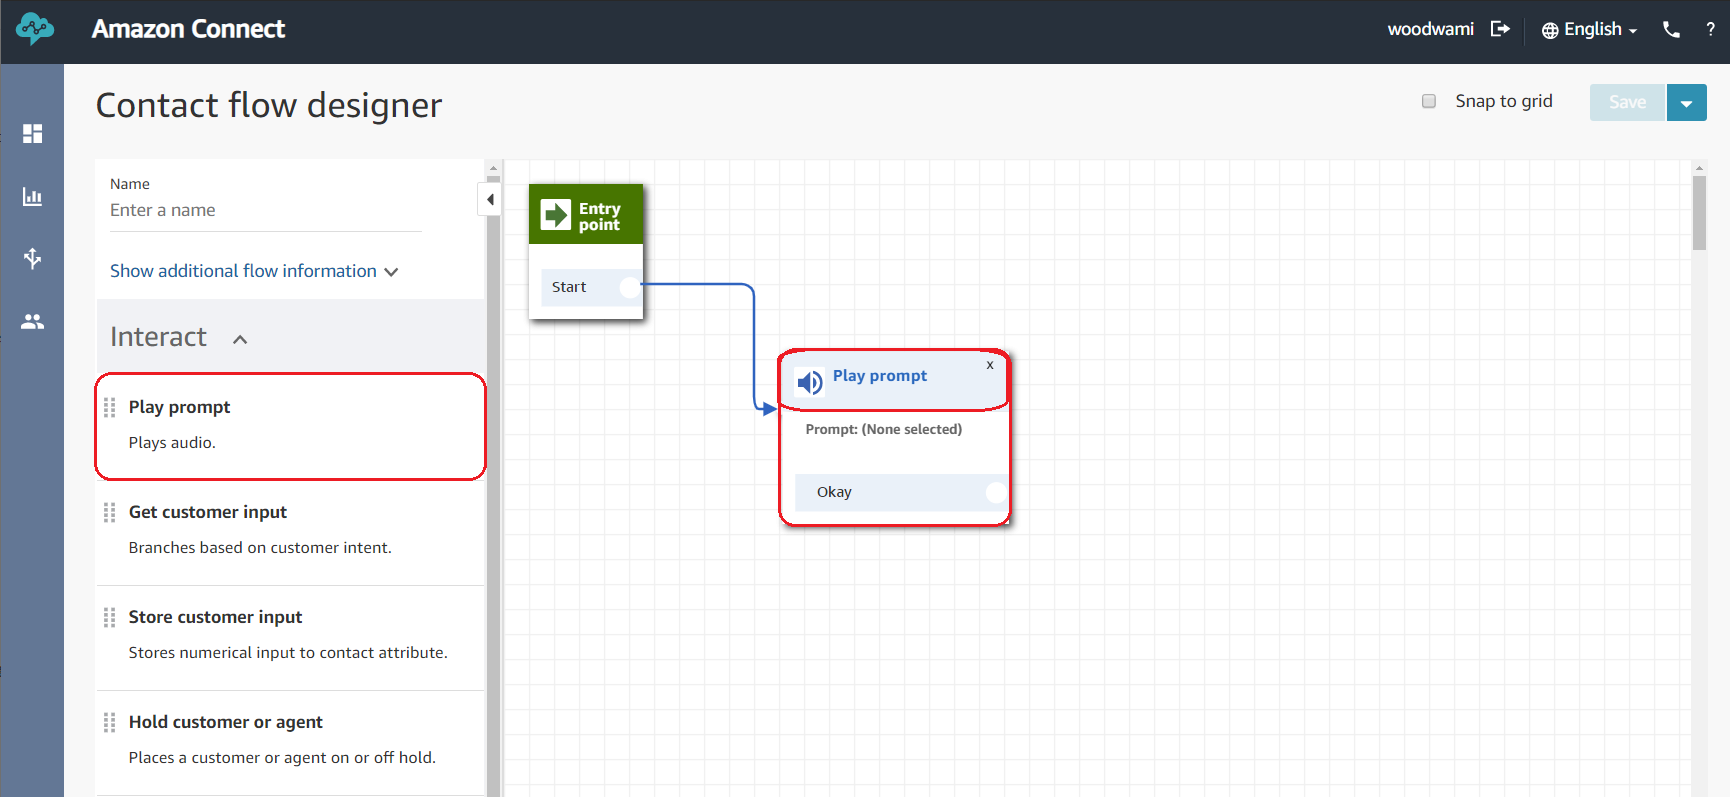Viewport: 1730px width, 797px height.
Task: Open the metrics bar chart sidebar icon
Action: [32, 197]
